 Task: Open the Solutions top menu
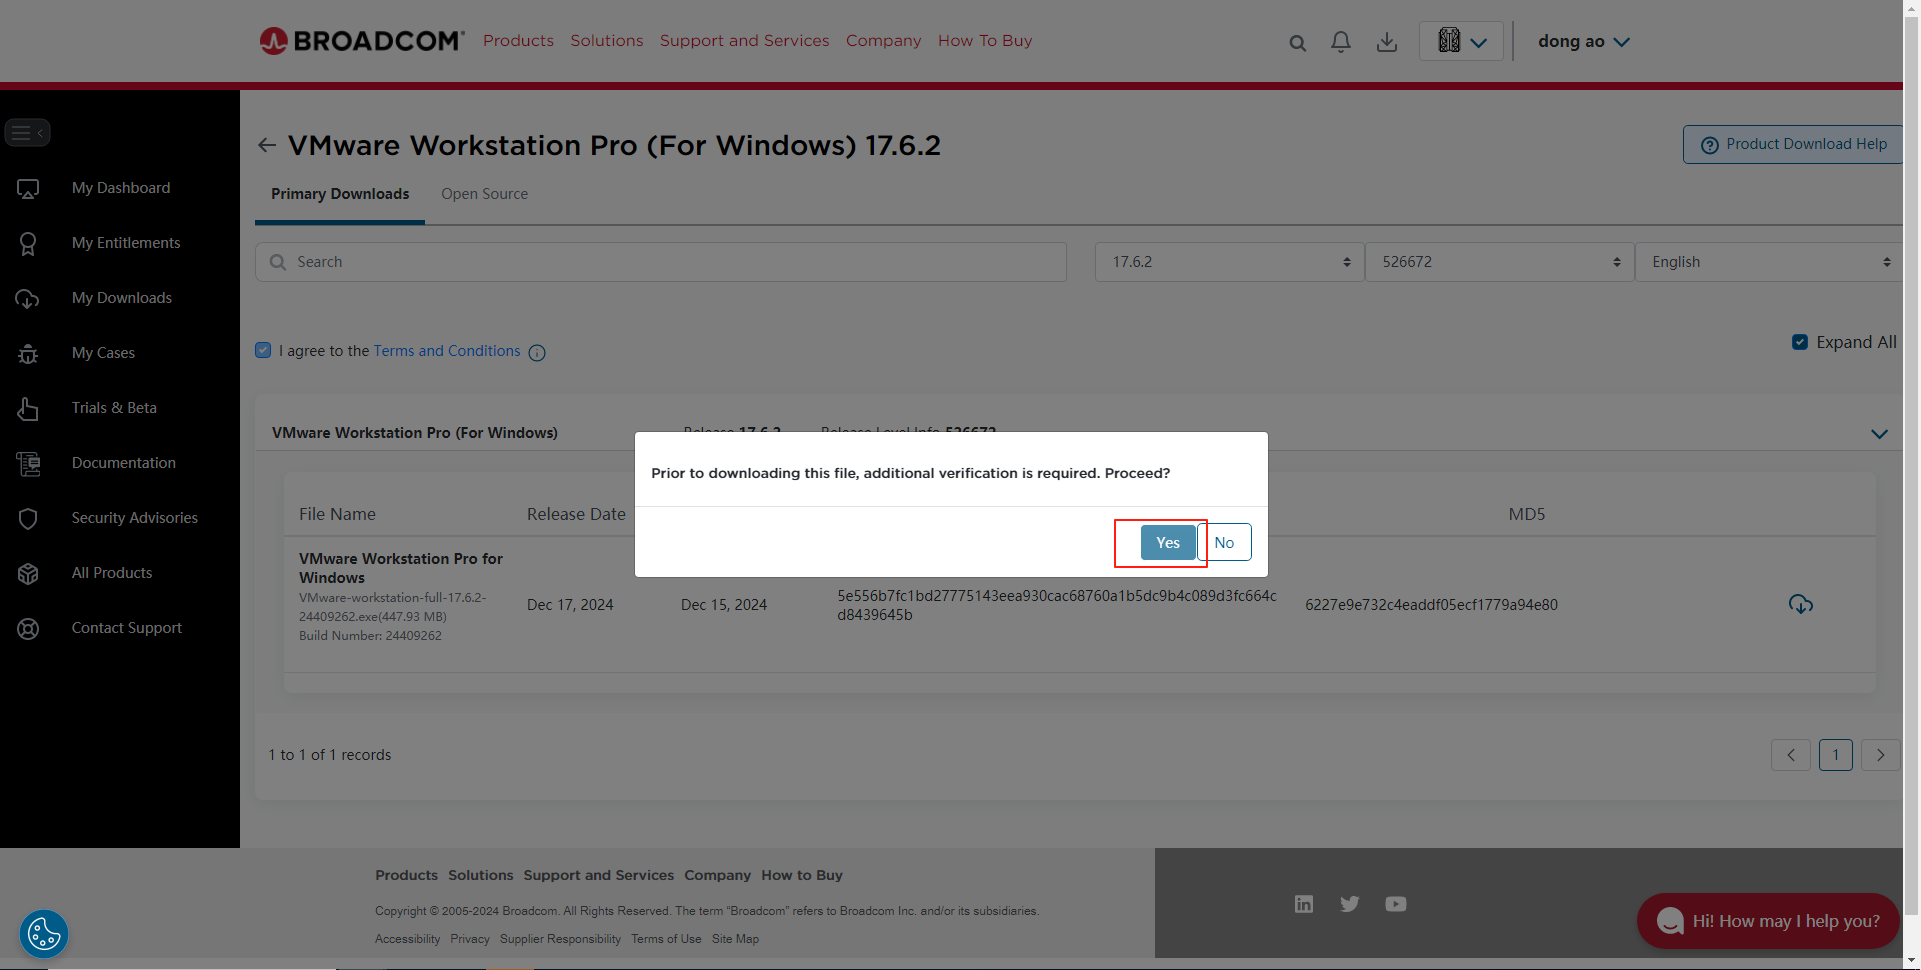click(607, 41)
